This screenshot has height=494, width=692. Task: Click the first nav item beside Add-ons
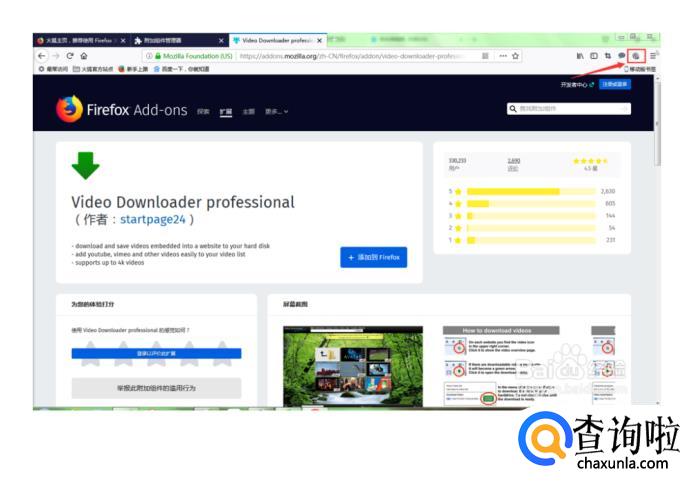[x=203, y=112]
